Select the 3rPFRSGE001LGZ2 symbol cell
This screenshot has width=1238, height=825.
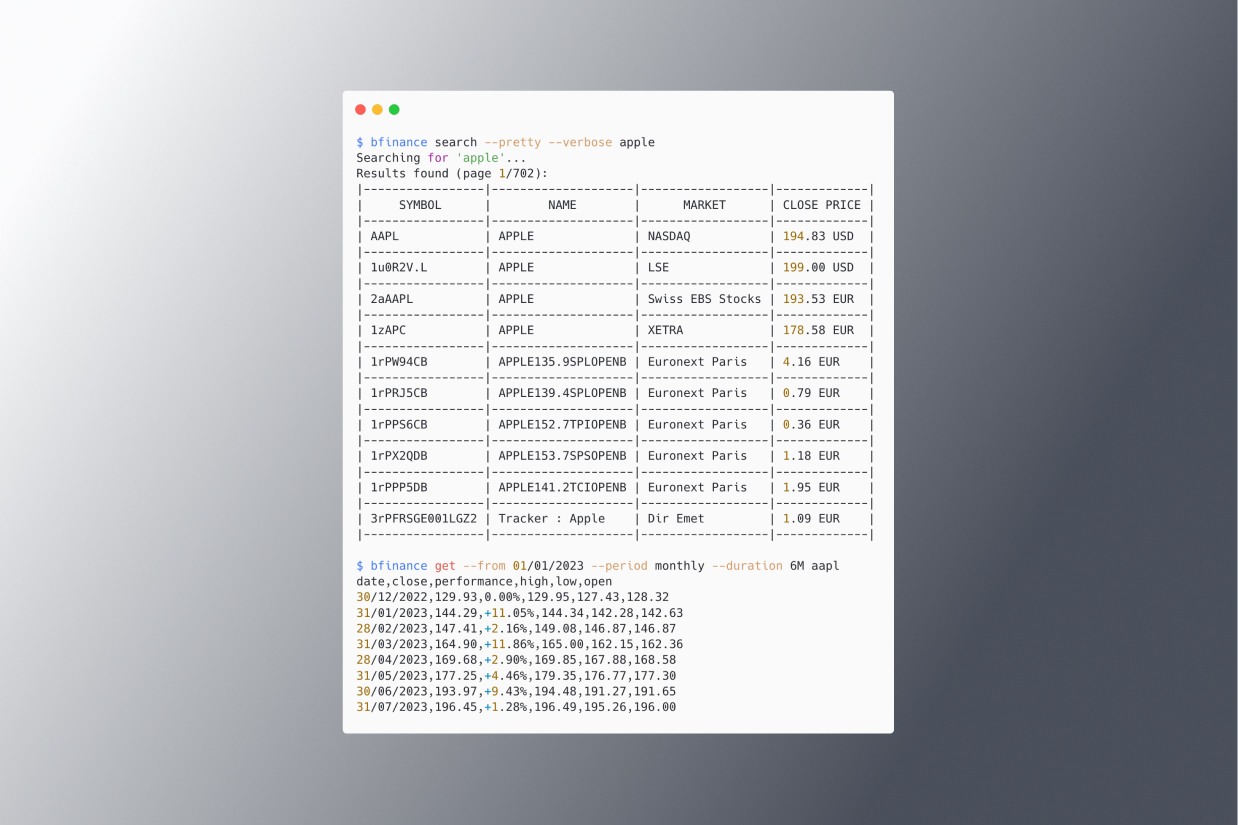point(424,519)
